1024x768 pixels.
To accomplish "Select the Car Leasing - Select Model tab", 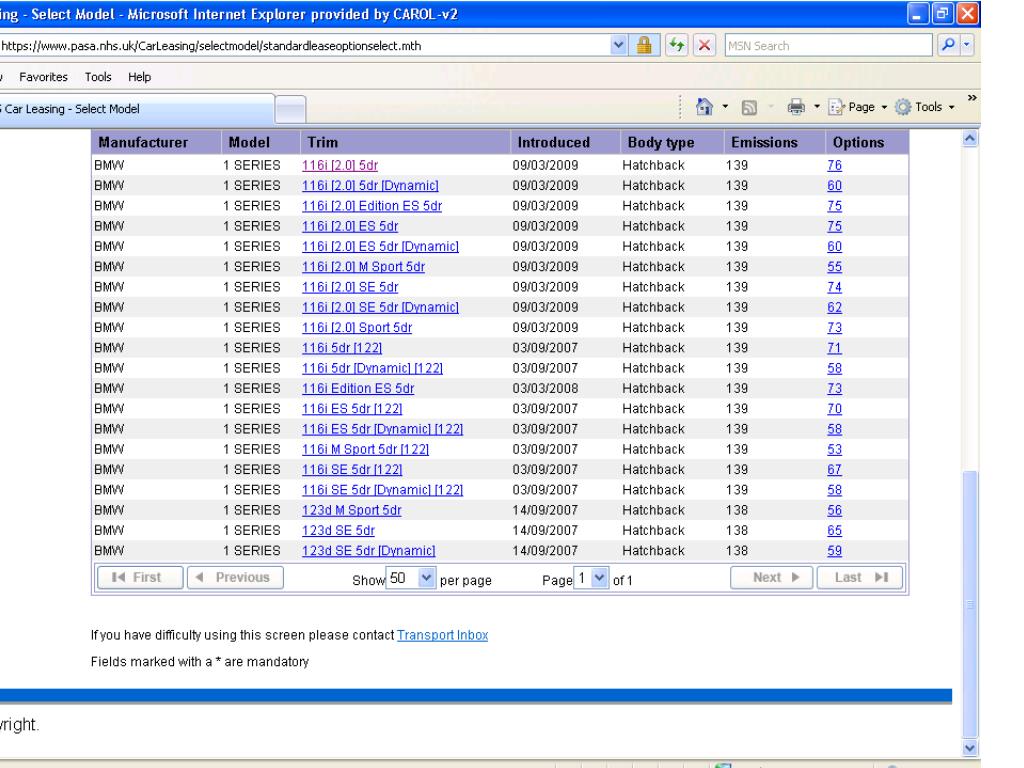I will (136, 108).
